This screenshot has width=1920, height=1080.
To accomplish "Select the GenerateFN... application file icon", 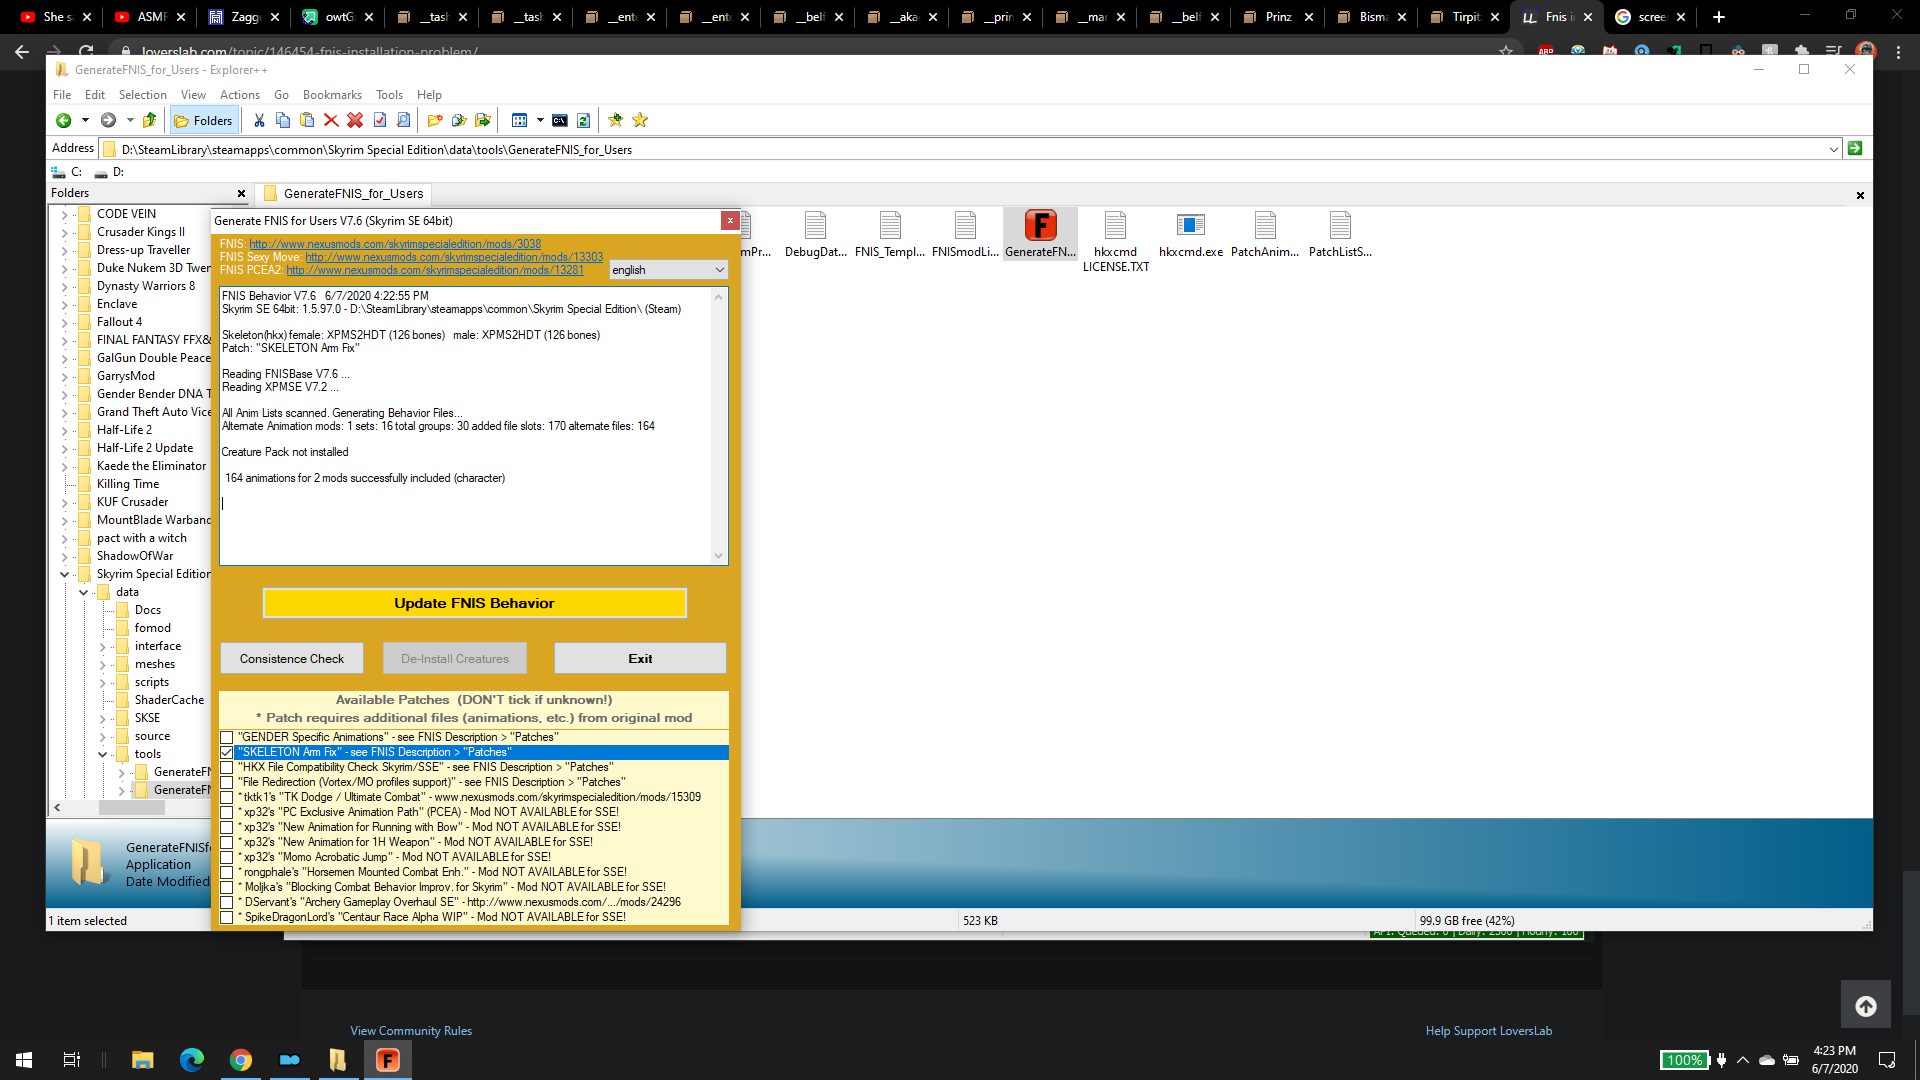I will [x=1040, y=234].
